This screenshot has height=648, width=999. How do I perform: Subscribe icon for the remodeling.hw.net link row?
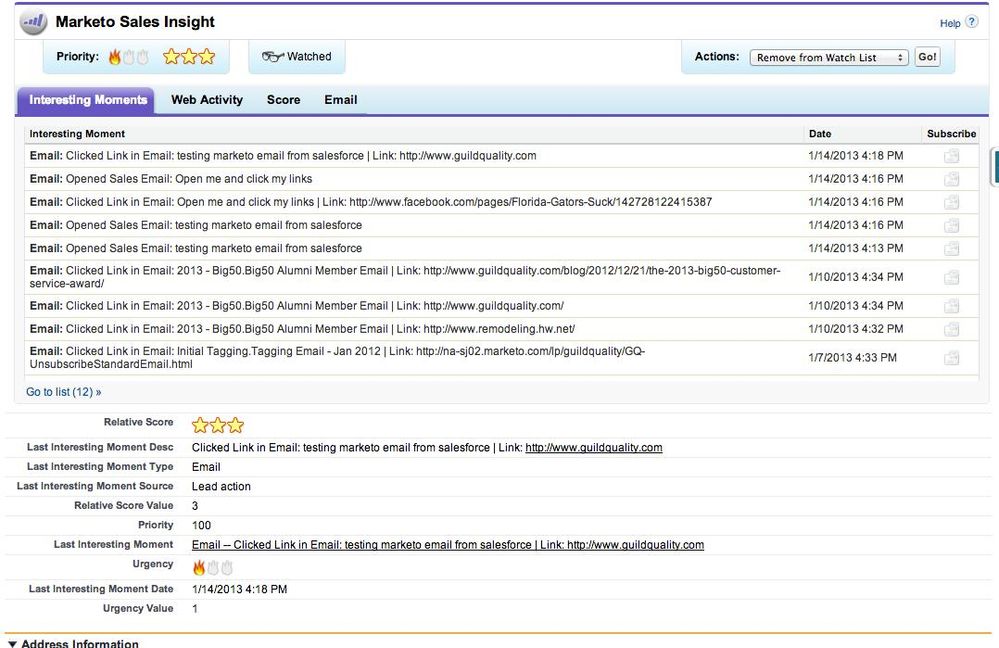pos(951,329)
